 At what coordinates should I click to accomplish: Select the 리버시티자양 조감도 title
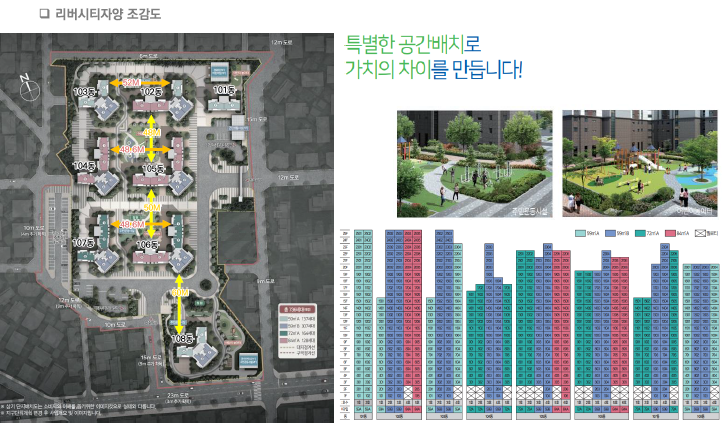[108, 14]
